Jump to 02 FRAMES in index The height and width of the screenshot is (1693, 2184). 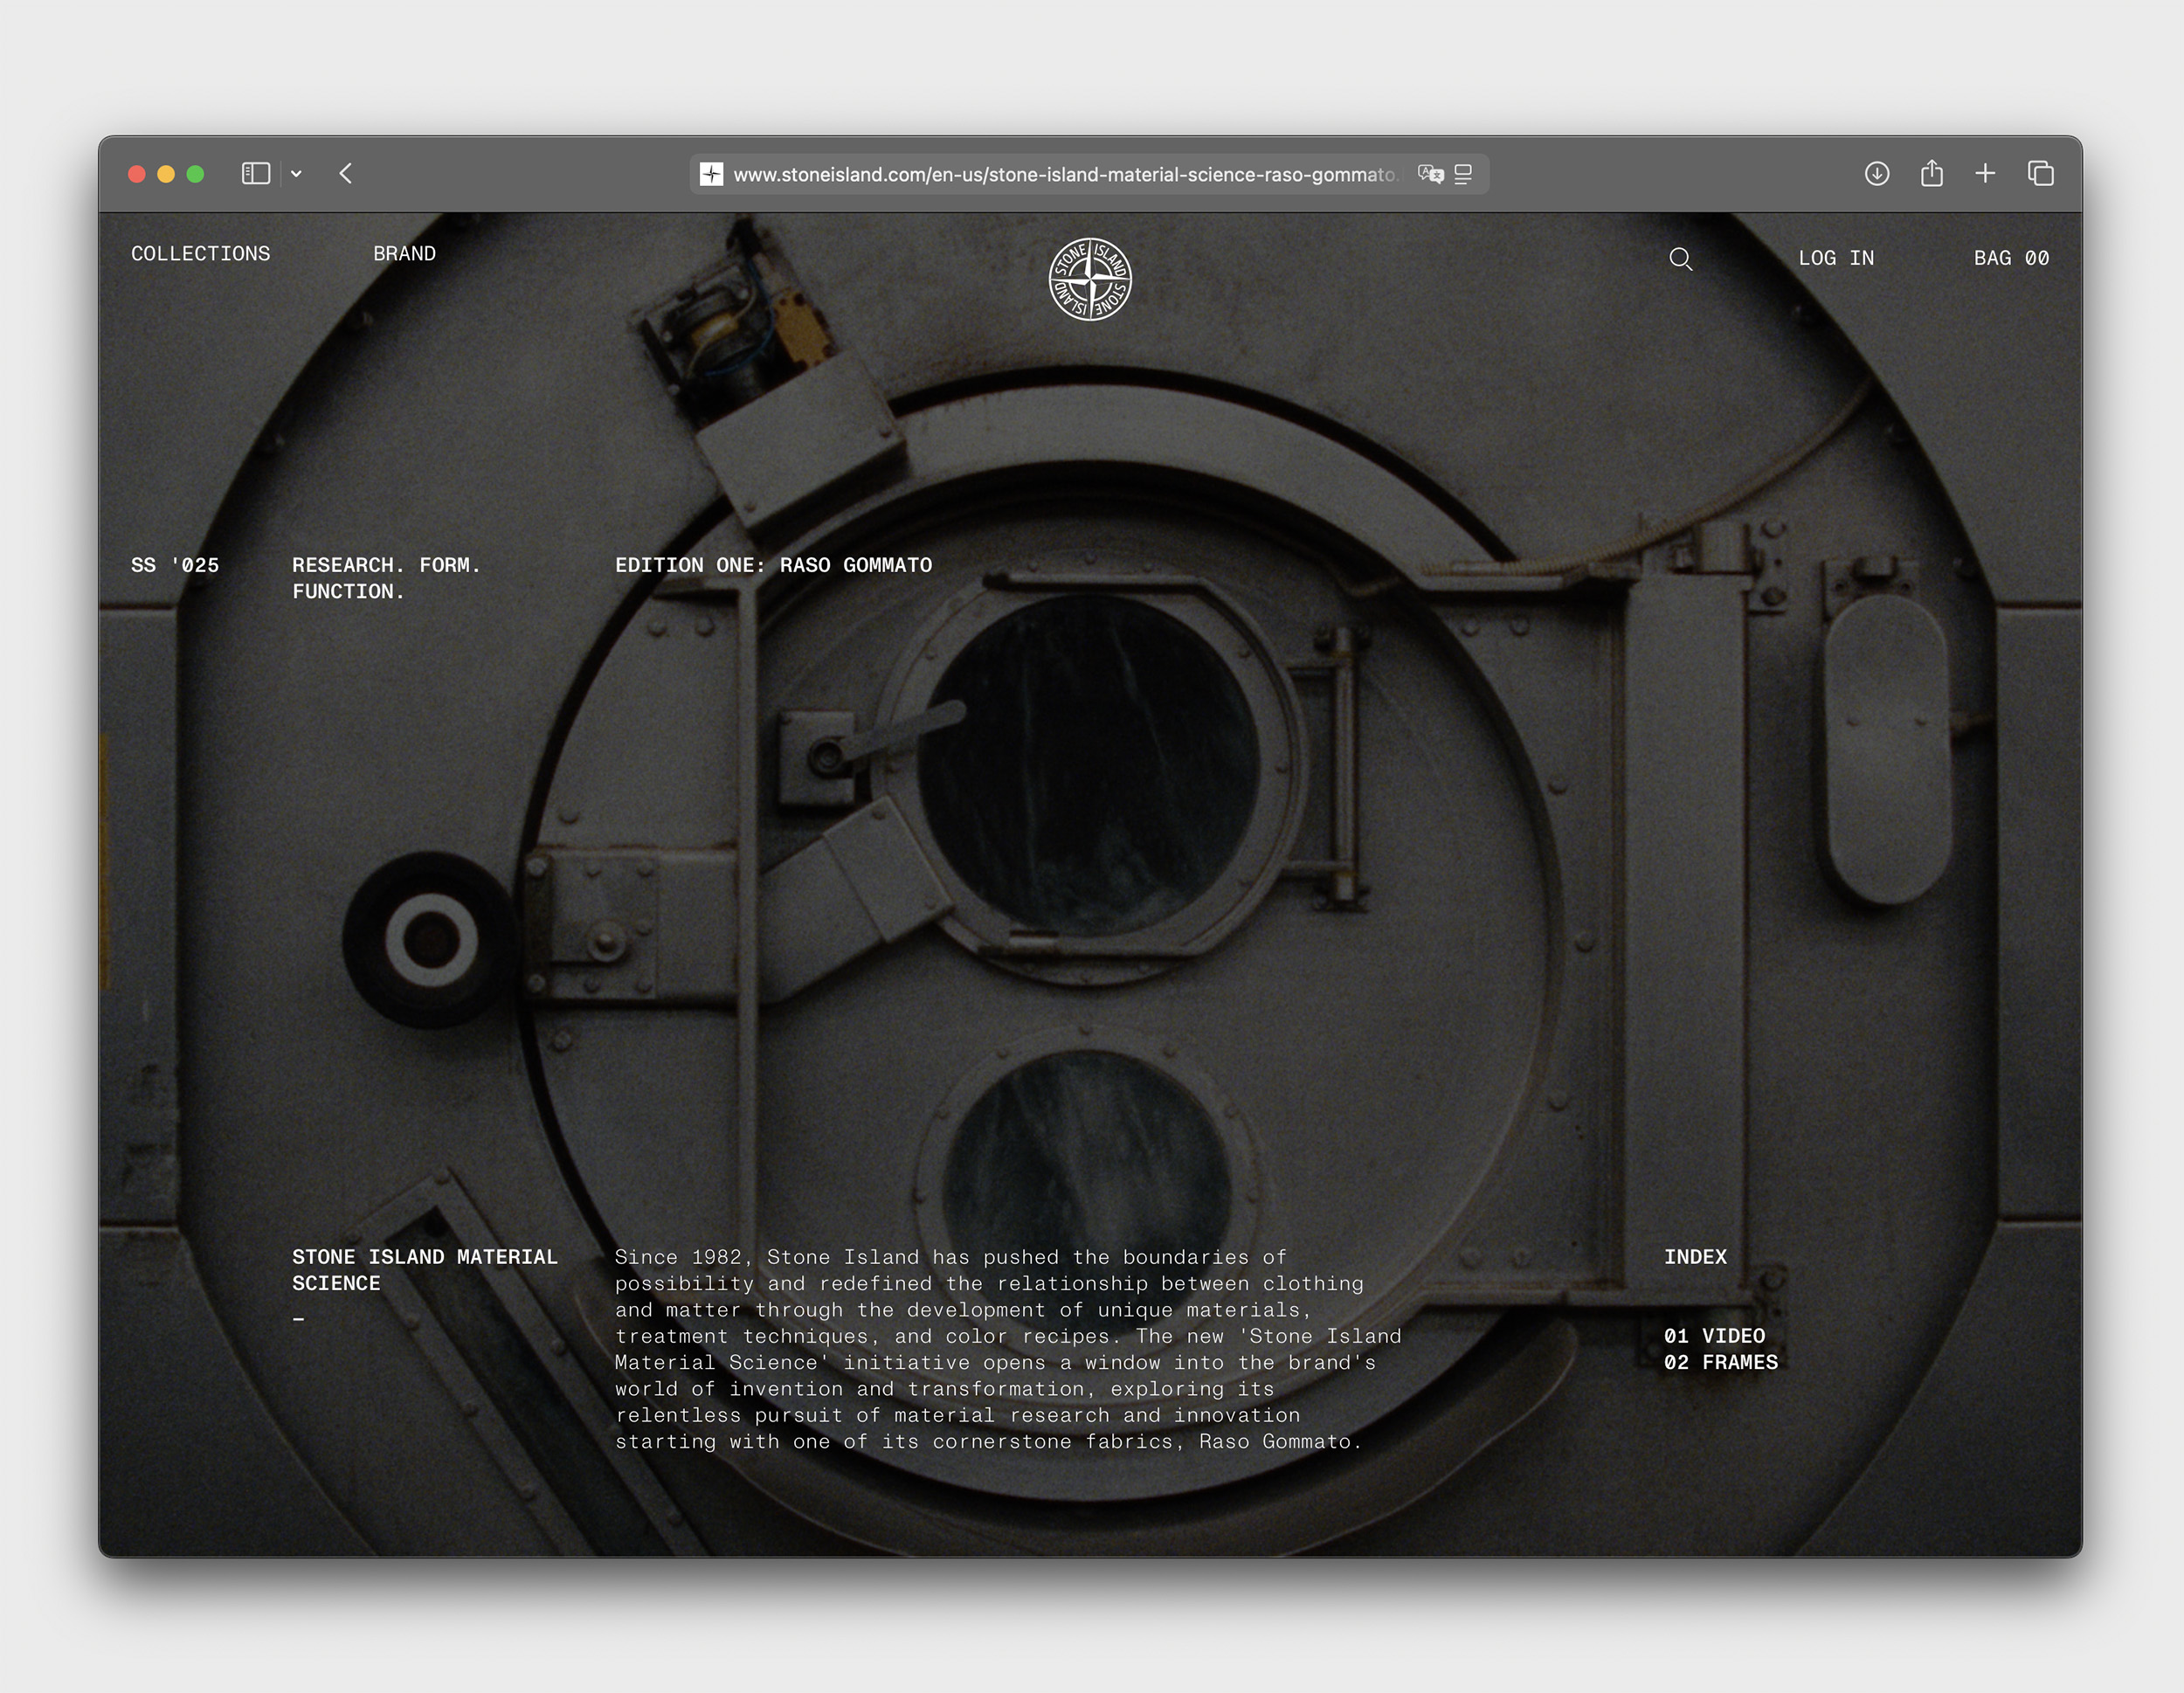point(1720,1362)
